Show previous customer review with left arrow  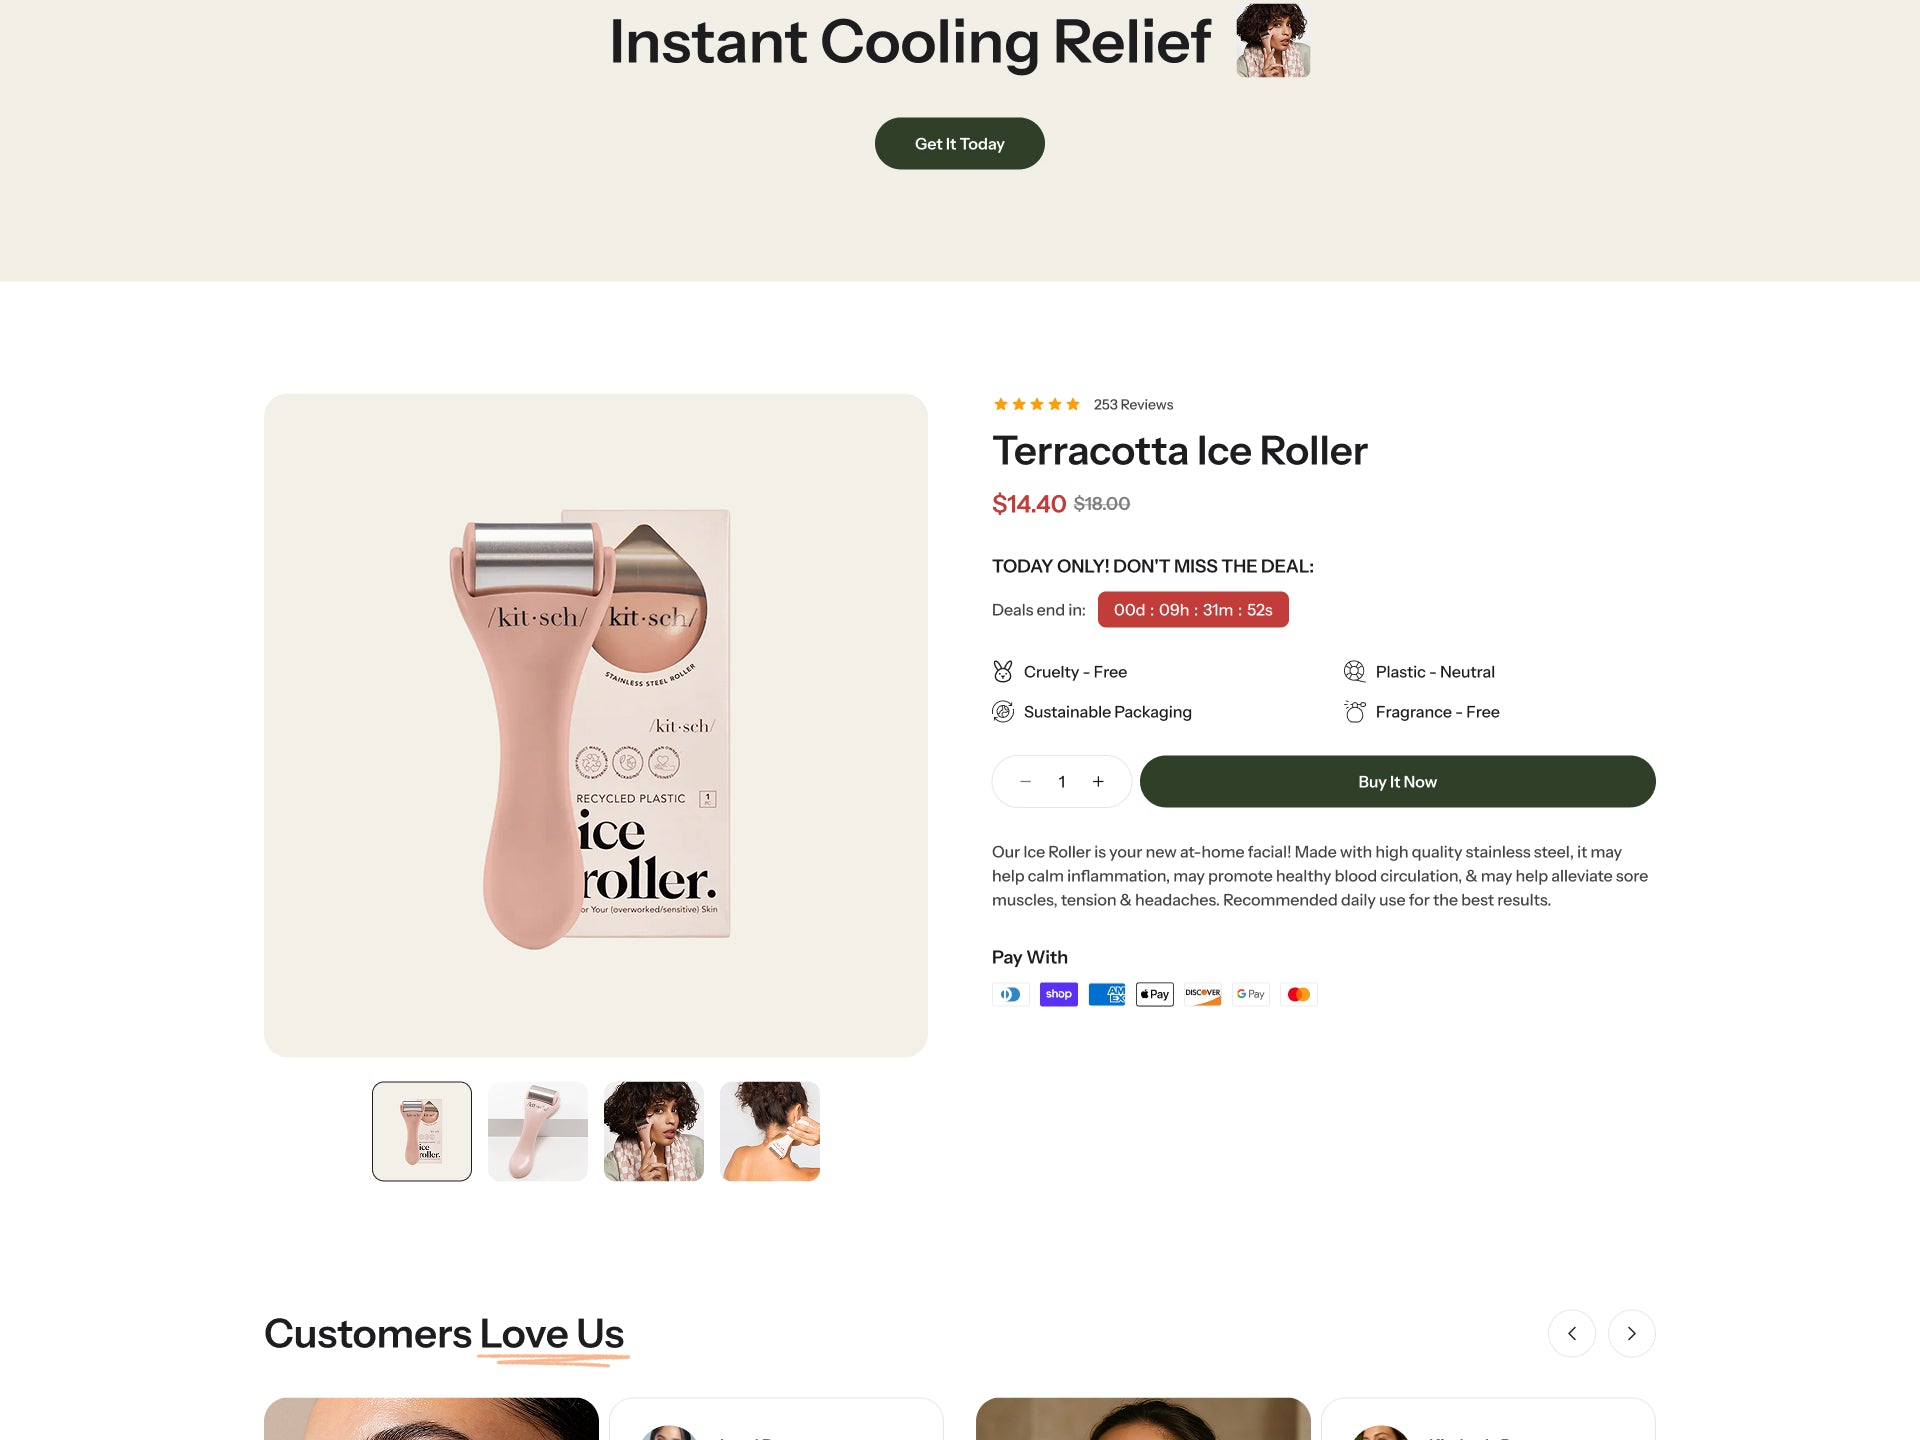1571,1333
